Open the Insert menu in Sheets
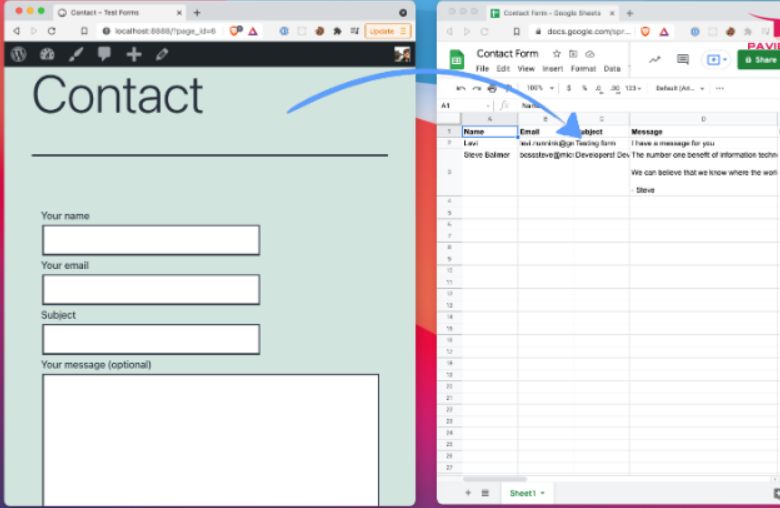The image size is (780, 508). 553,69
